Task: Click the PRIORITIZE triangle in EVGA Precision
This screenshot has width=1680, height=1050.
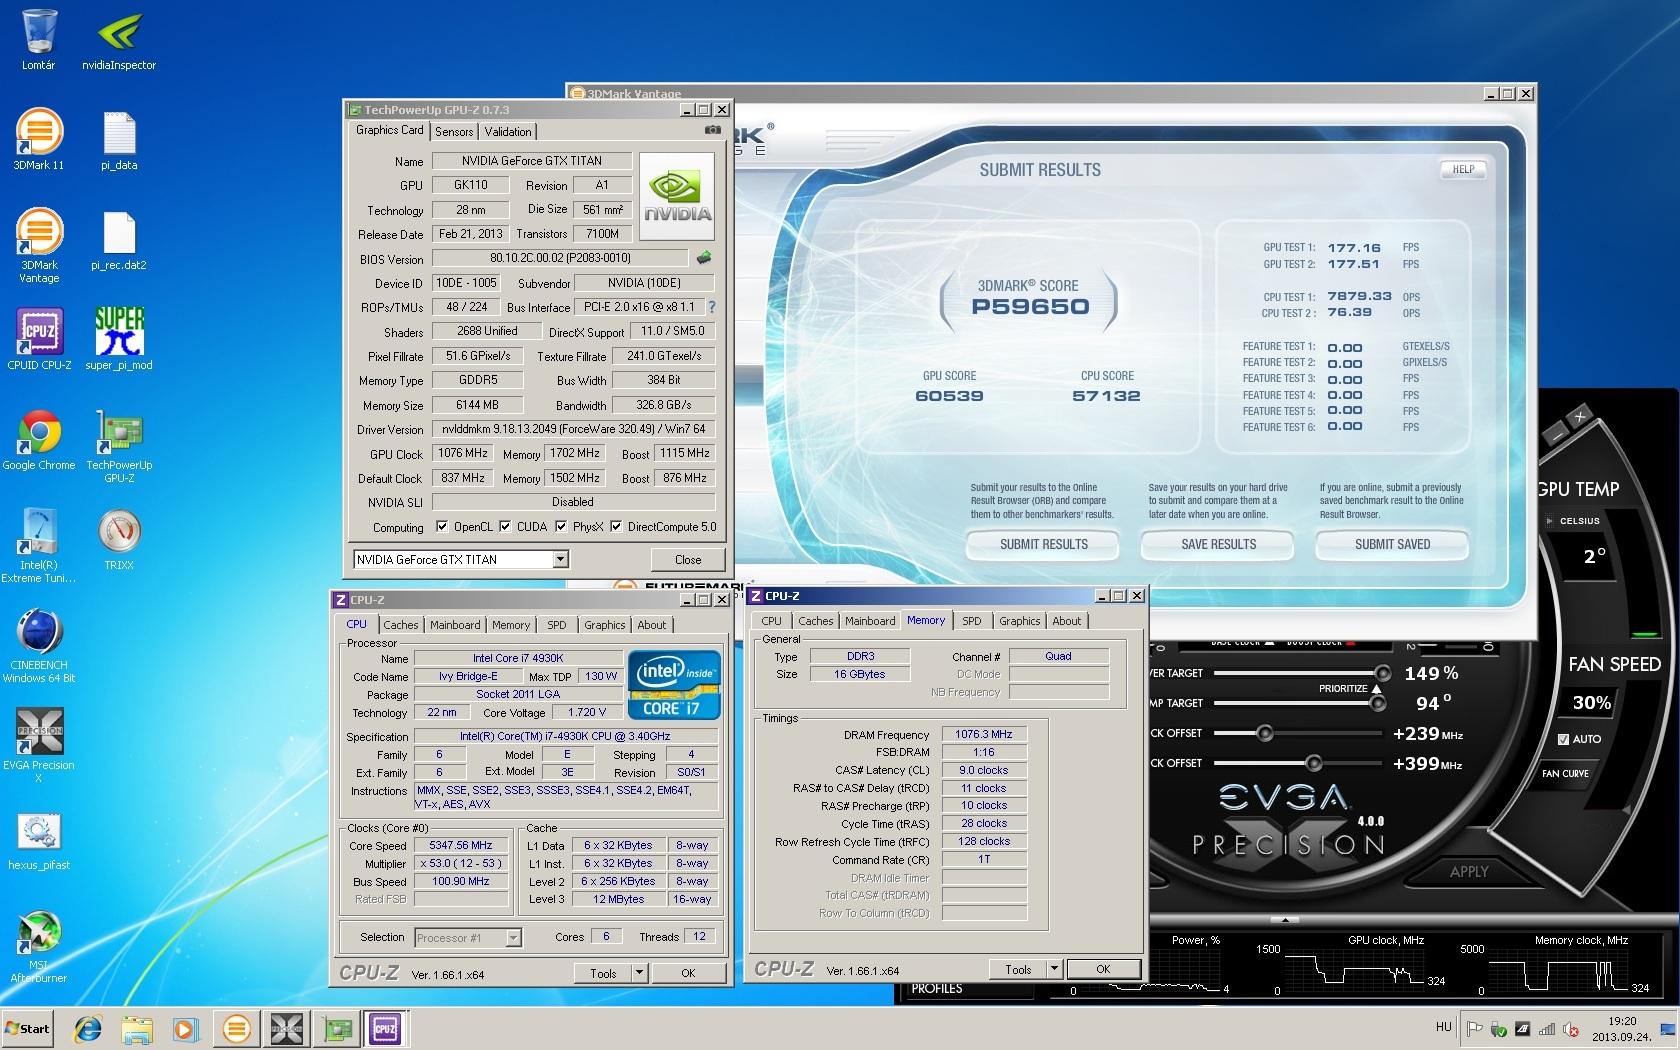Action: (1376, 689)
